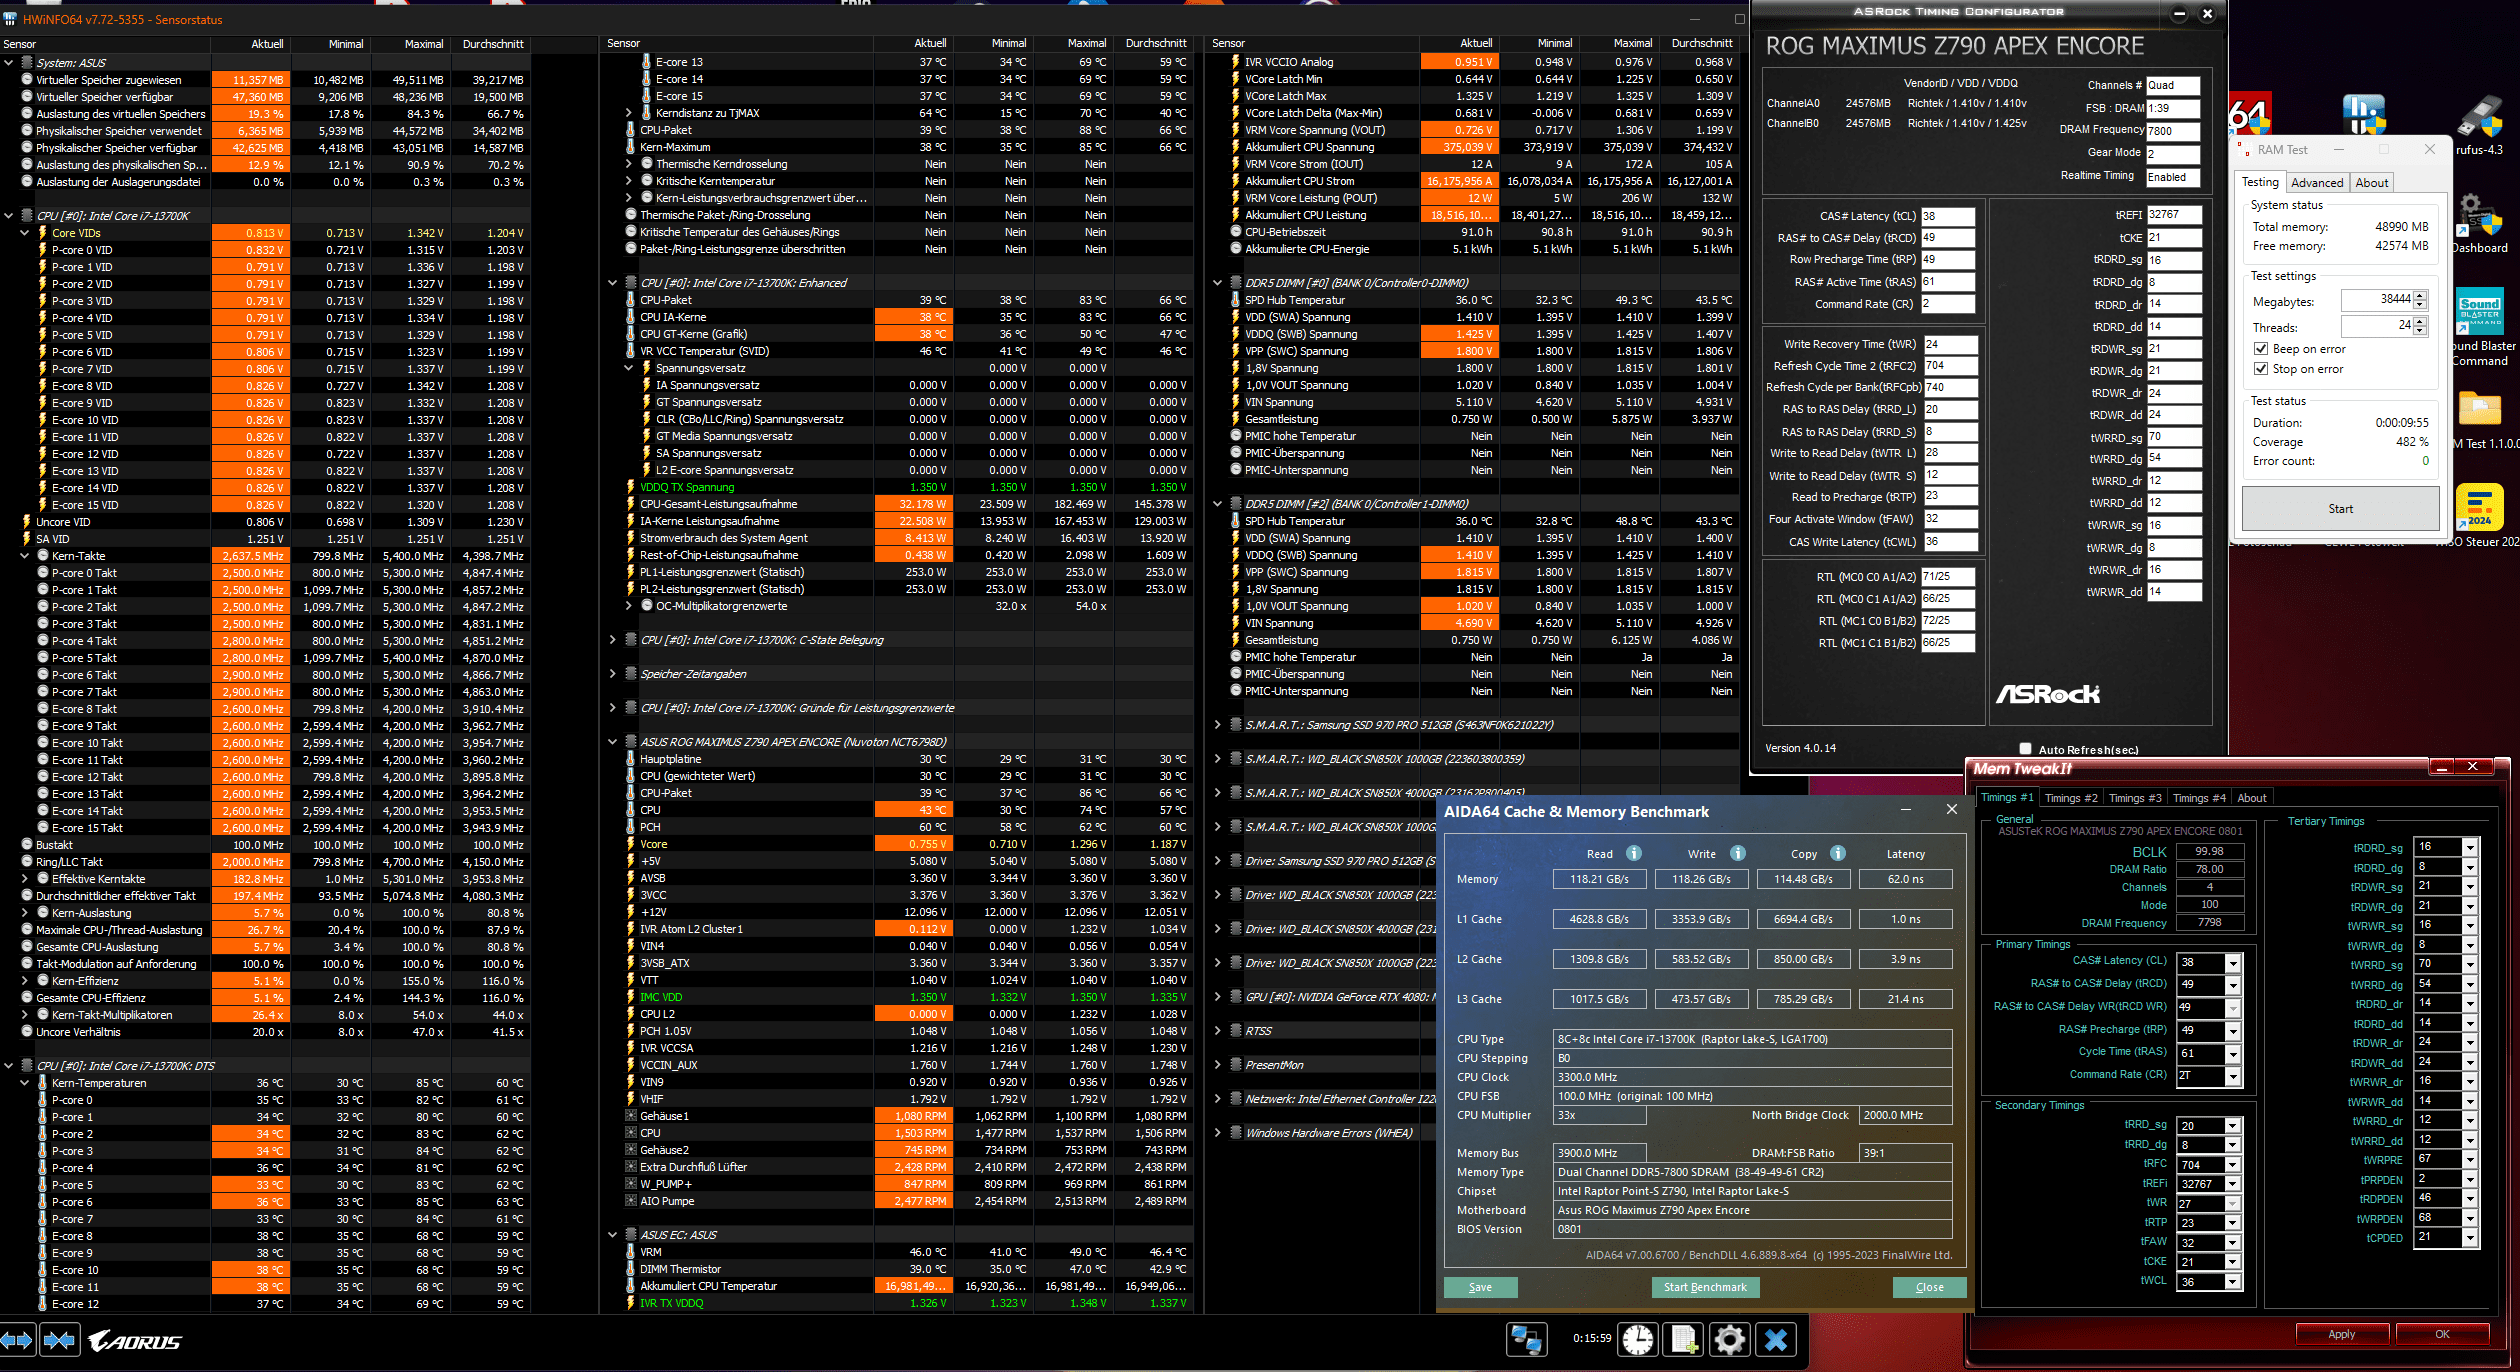Click Save button in AIDA64 benchmark
Screen dimensions: 2520x1372
[x=1480, y=1288]
